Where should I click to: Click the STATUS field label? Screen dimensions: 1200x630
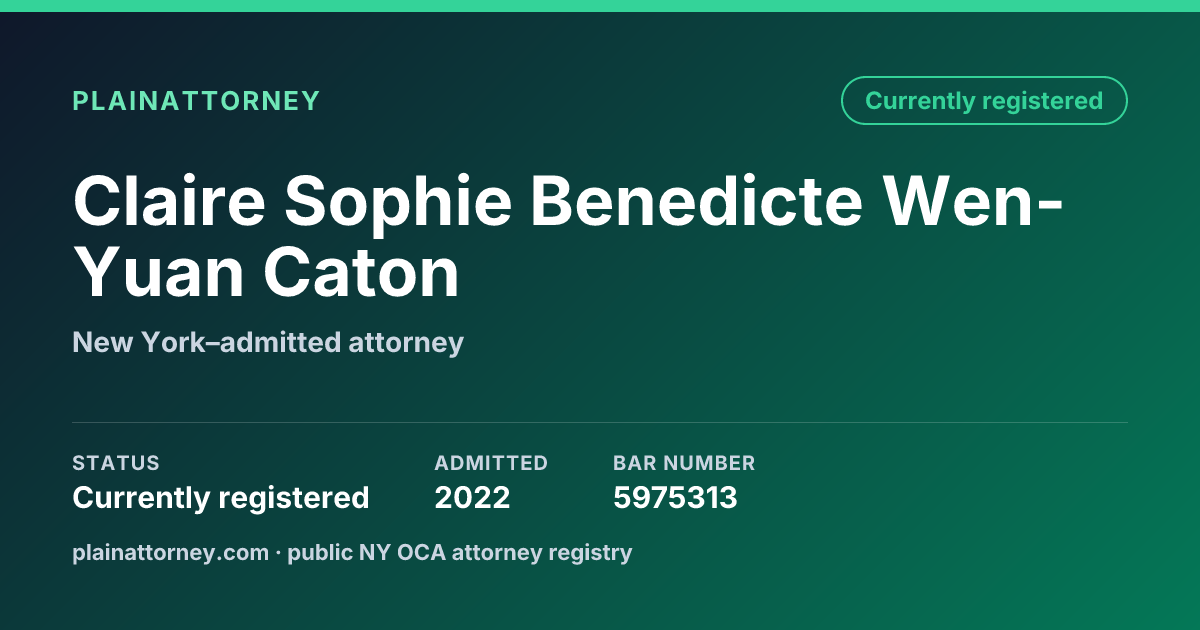(x=116, y=463)
